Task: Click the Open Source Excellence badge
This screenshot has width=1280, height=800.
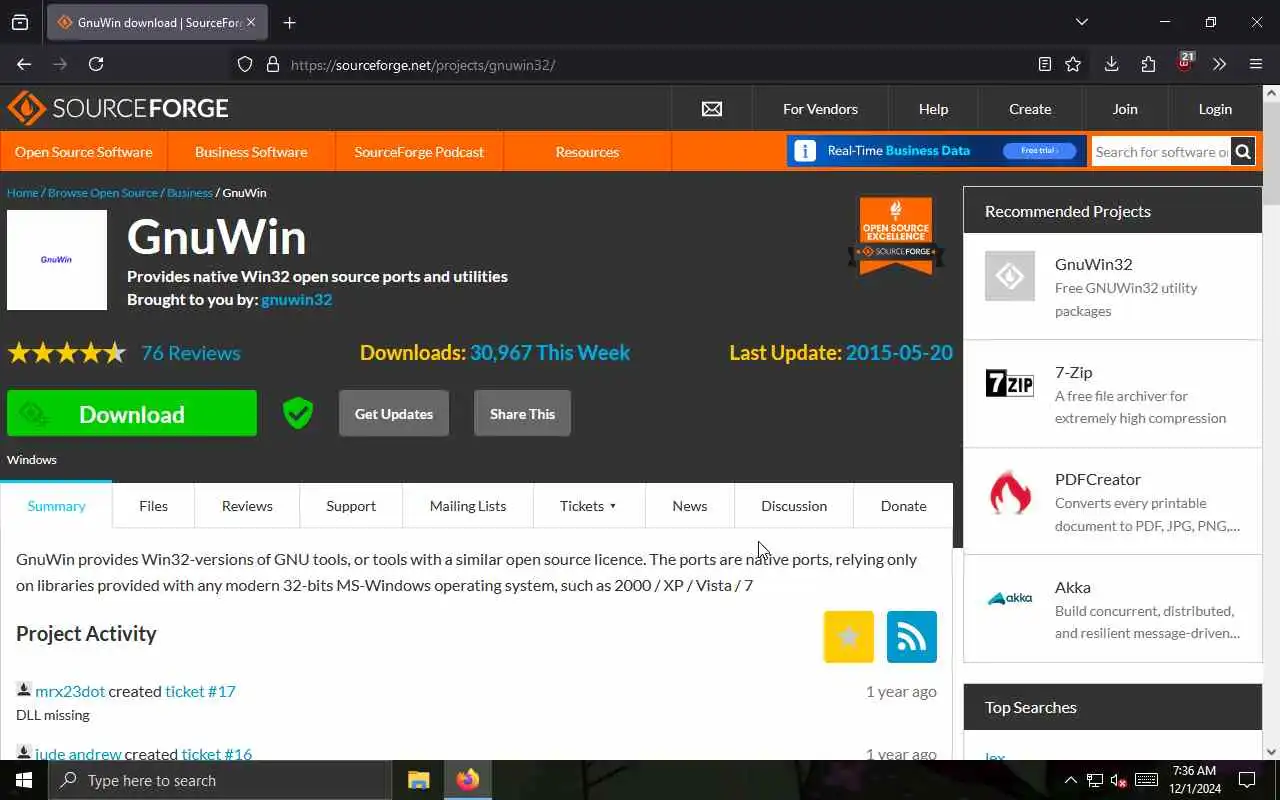Action: click(895, 236)
